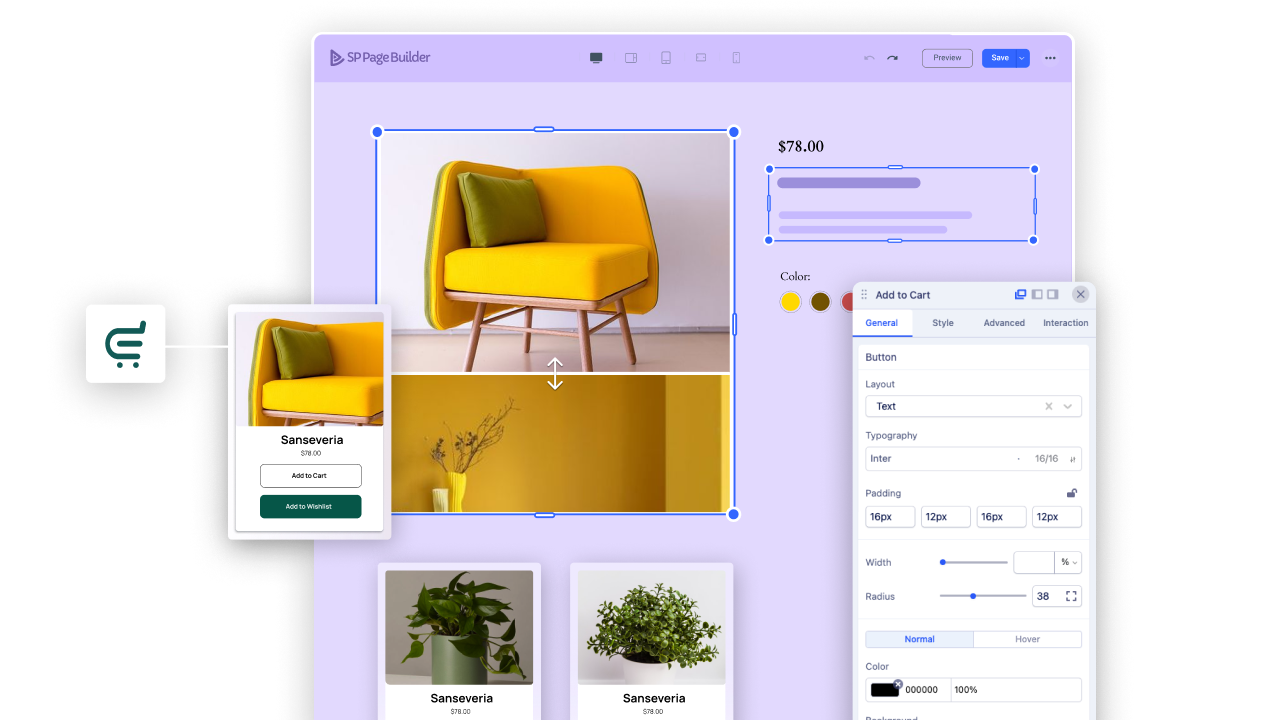The image size is (1280, 720).
Task: Click the redo arrow icon
Action: pyautogui.click(x=892, y=58)
